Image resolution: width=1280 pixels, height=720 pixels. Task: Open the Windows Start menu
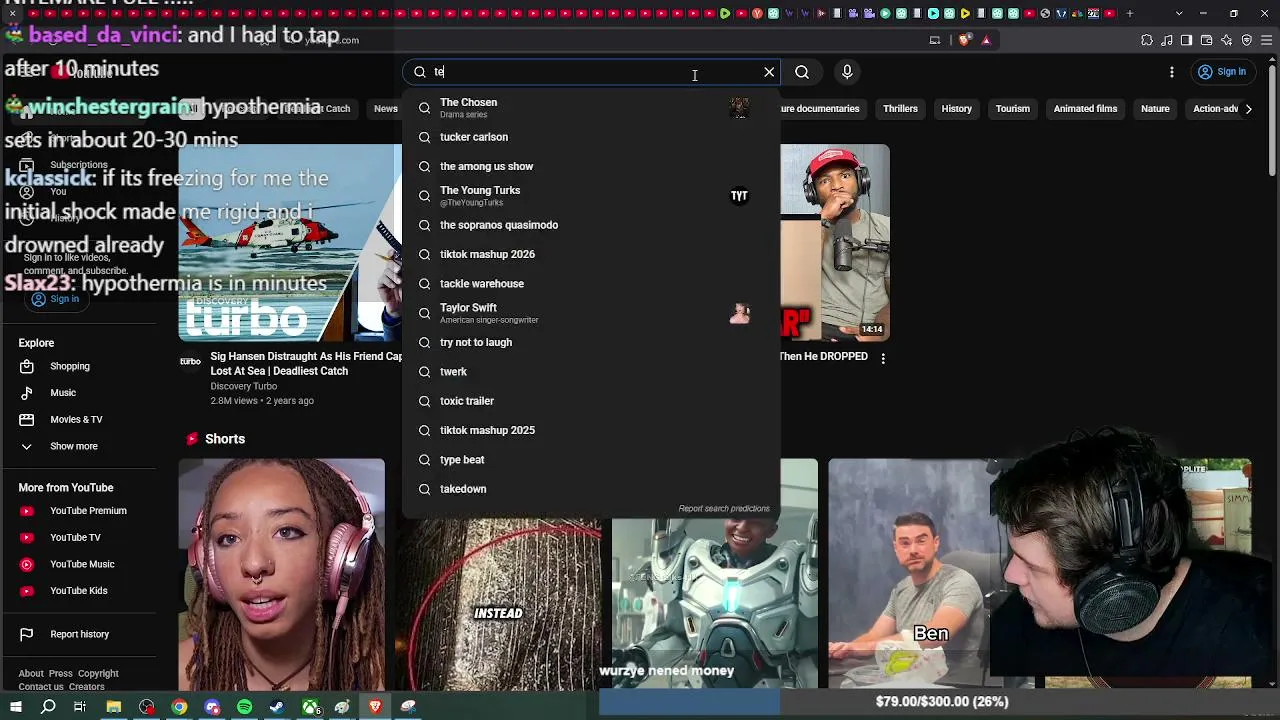point(15,707)
